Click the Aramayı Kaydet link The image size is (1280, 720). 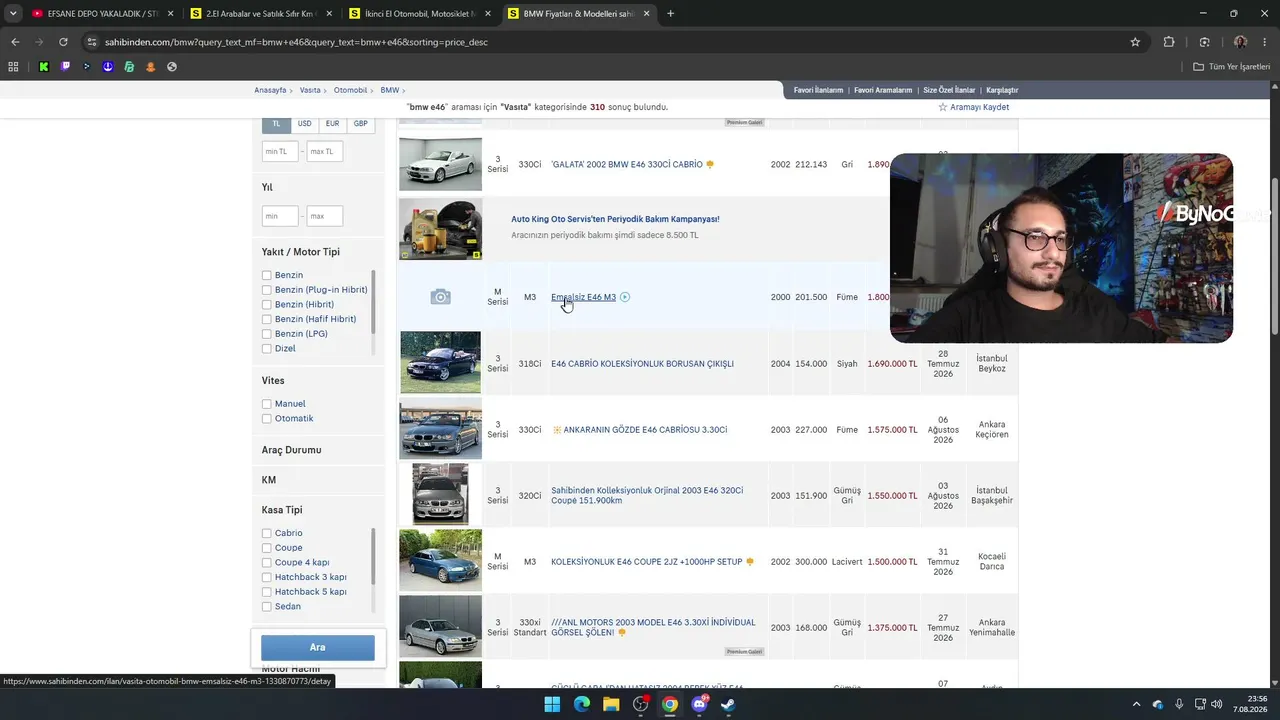tap(979, 107)
